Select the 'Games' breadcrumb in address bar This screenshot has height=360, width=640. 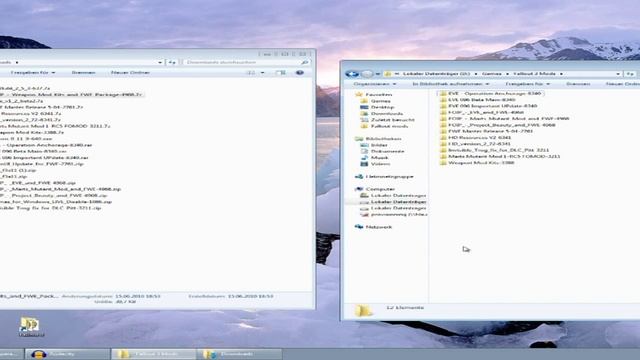[491, 74]
